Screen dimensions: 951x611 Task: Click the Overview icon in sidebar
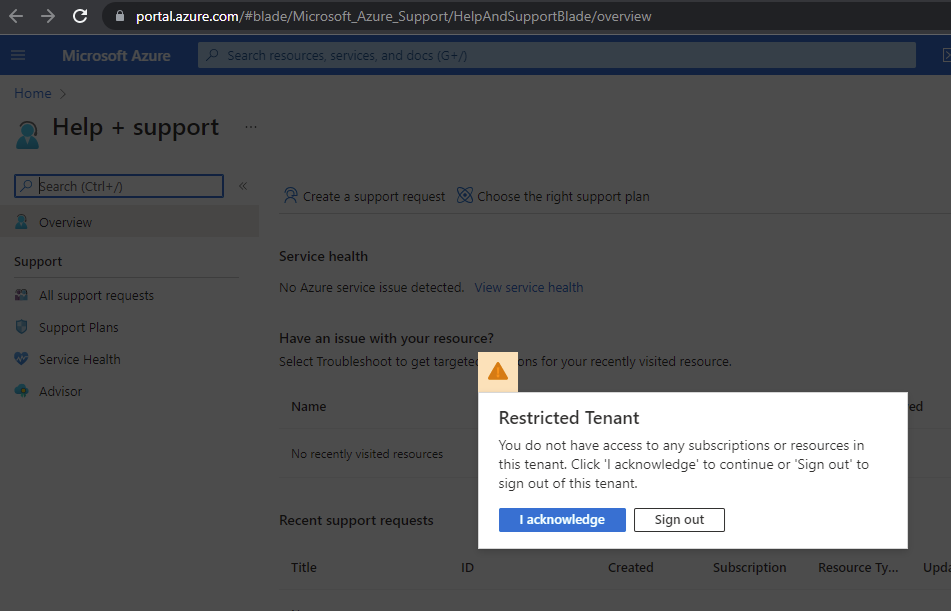pos(21,222)
